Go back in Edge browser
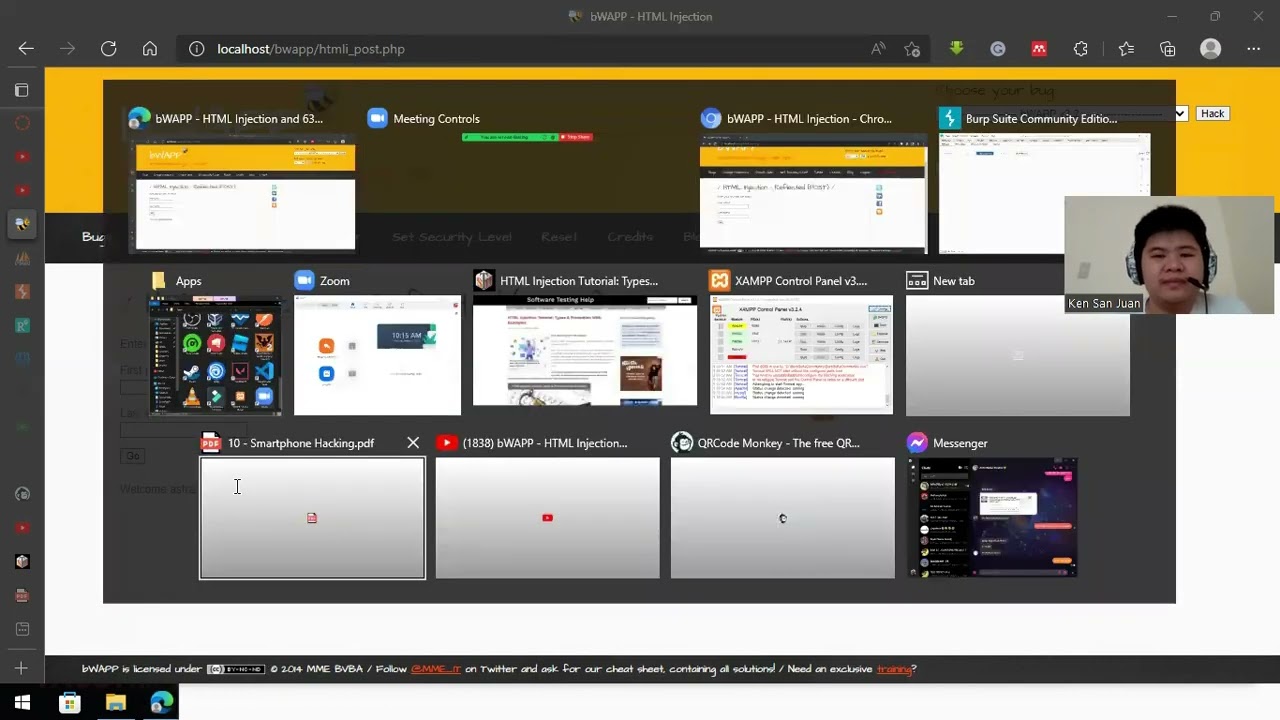The height and width of the screenshot is (720, 1280). (x=26, y=49)
